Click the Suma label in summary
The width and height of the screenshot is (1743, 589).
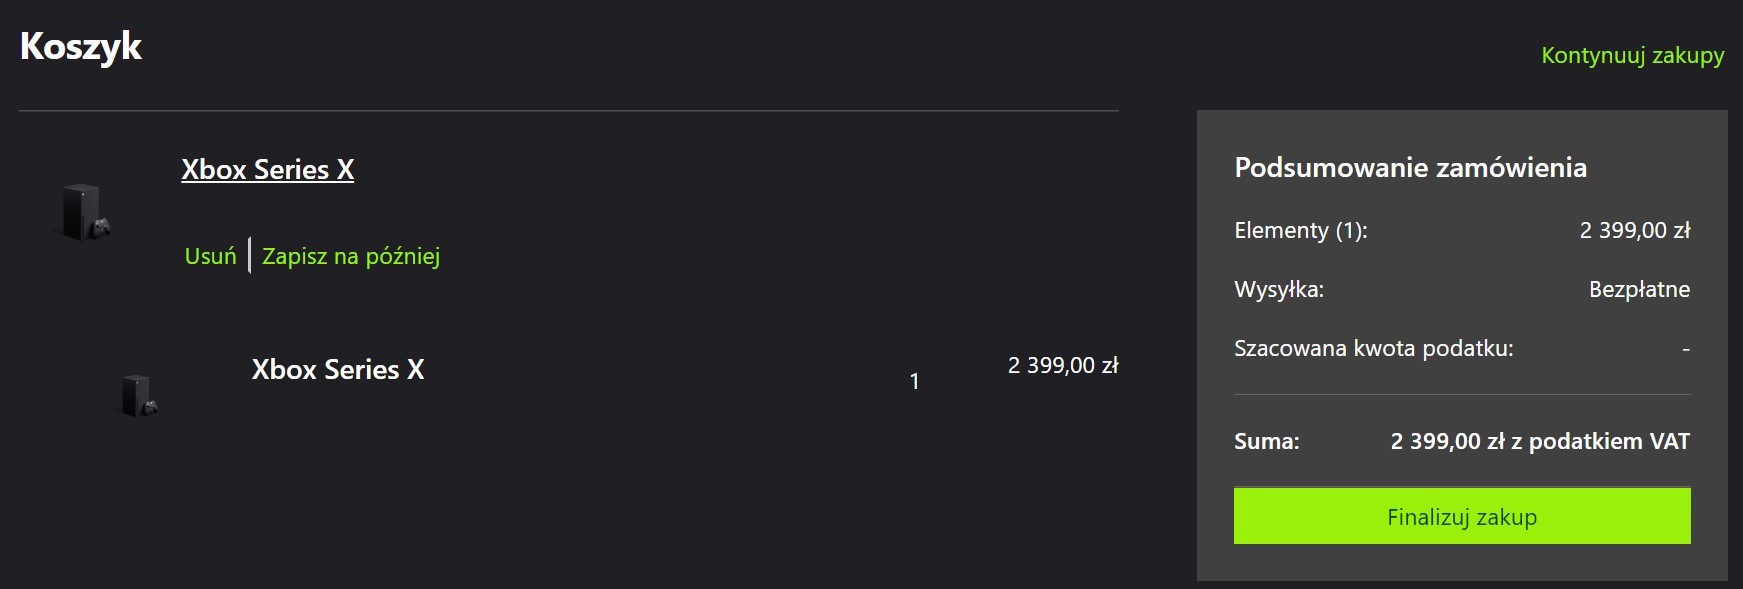tap(1266, 441)
